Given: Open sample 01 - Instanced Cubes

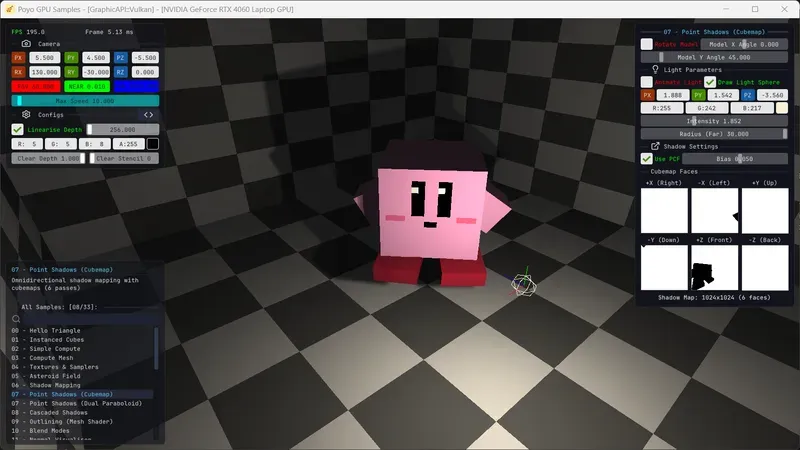Looking at the screenshot, I should 82,340.
